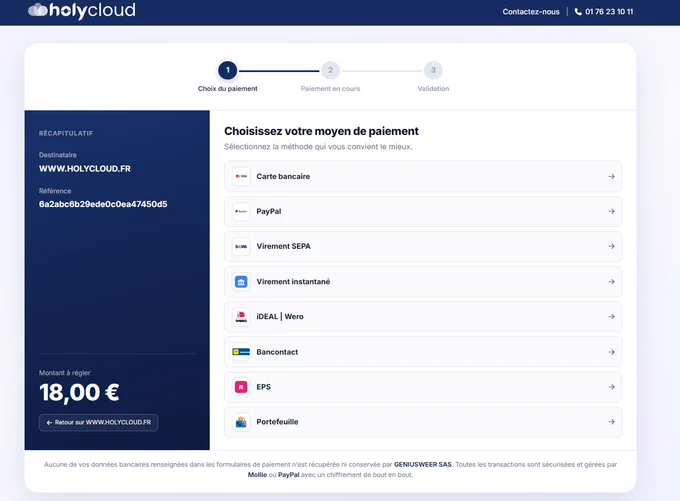Click the left arrow icon in the Retour button
The height and width of the screenshot is (501, 680).
tap(49, 422)
